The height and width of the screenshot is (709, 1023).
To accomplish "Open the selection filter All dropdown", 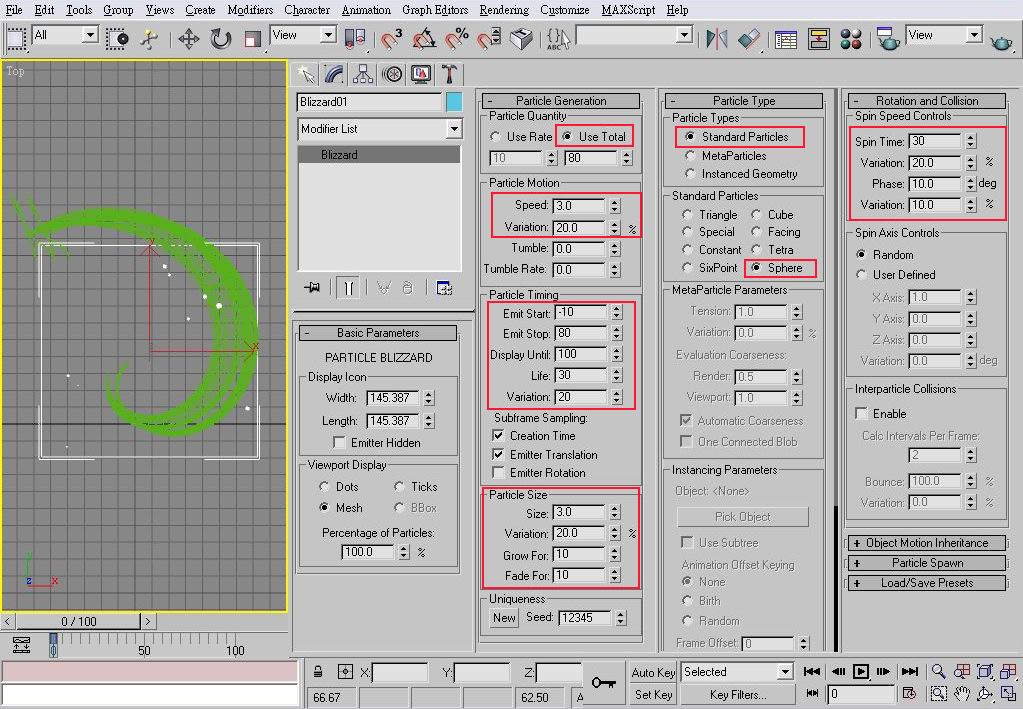I will [x=64, y=35].
